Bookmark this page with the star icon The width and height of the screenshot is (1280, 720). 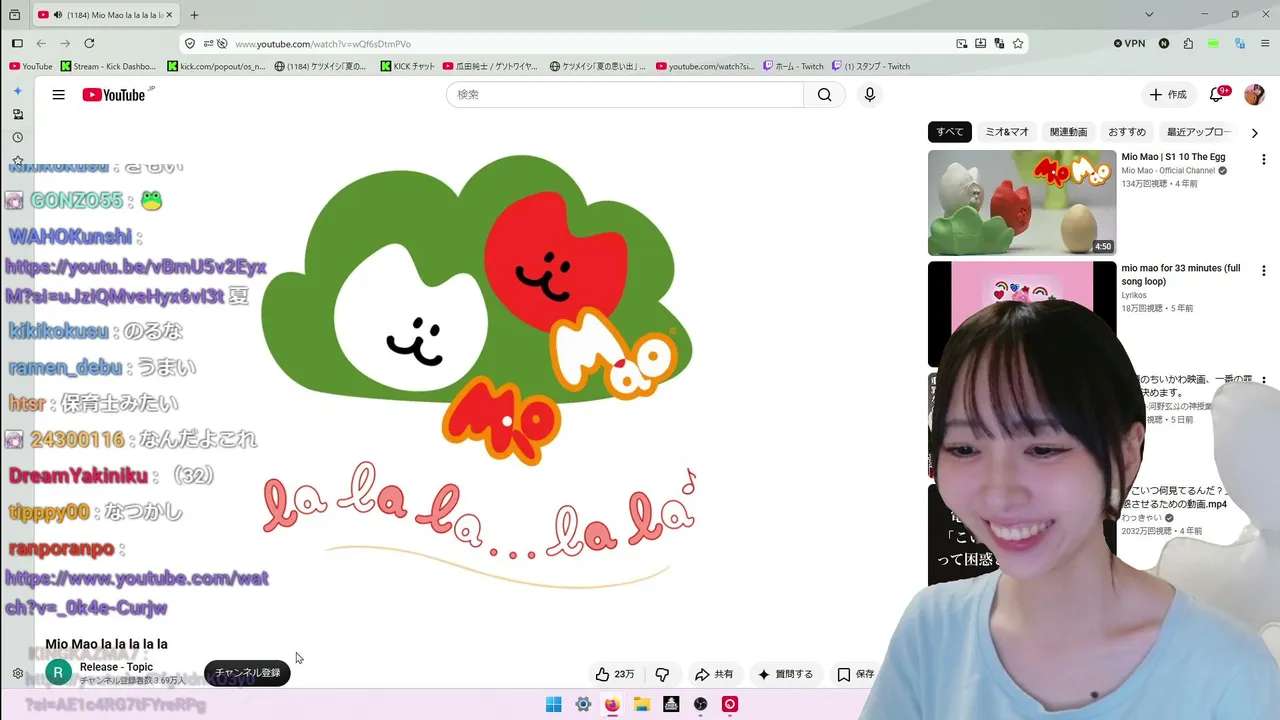pyautogui.click(x=1018, y=44)
